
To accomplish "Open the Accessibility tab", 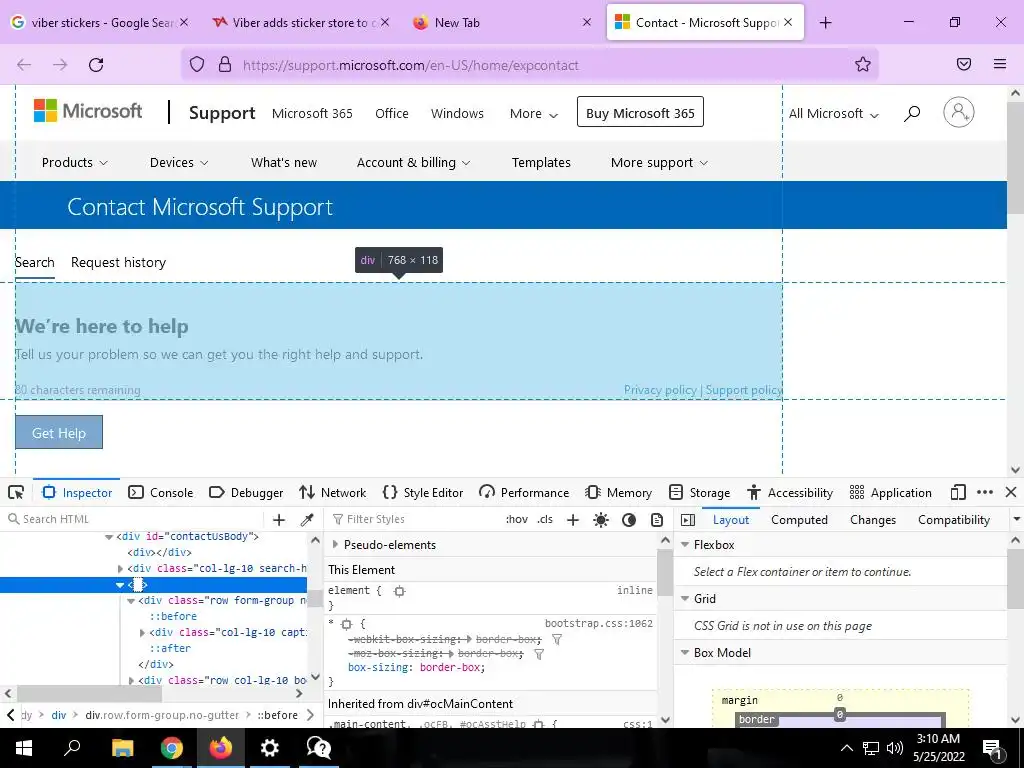I will [x=790, y=492].
